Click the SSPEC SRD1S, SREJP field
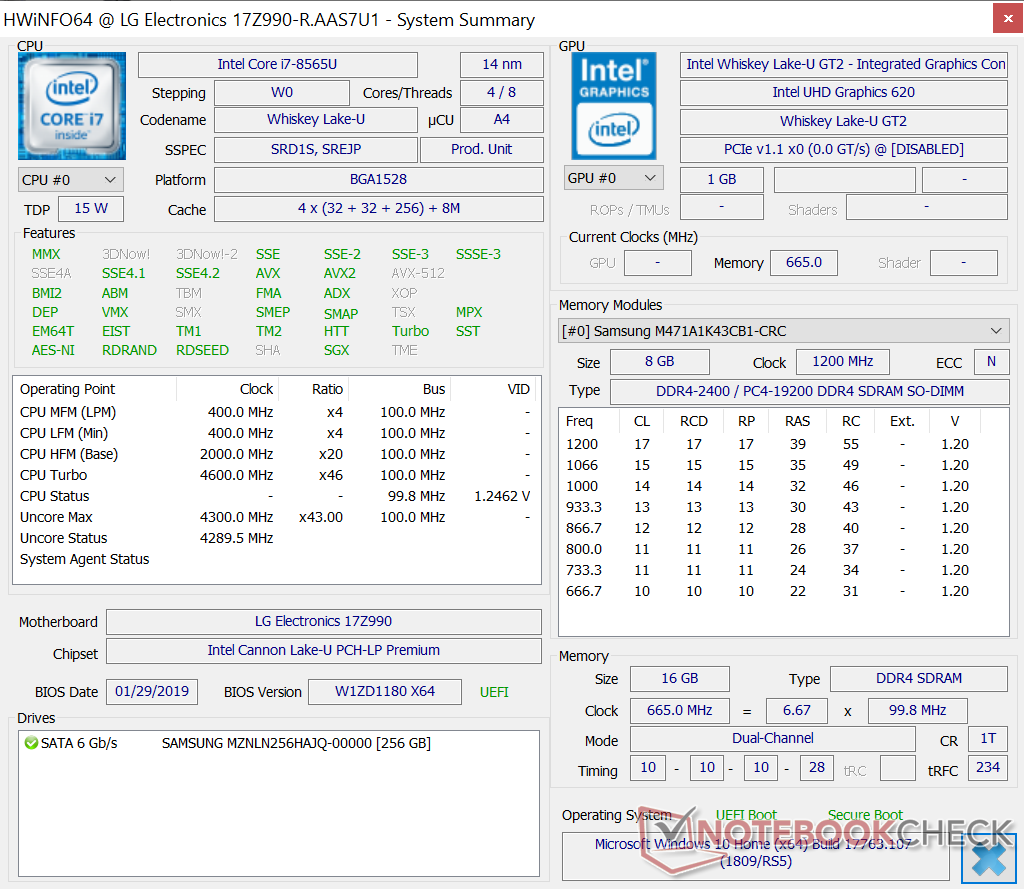The width and height of the screenshot is (1024, 889). pyautogui.click(x=316, y=149)
